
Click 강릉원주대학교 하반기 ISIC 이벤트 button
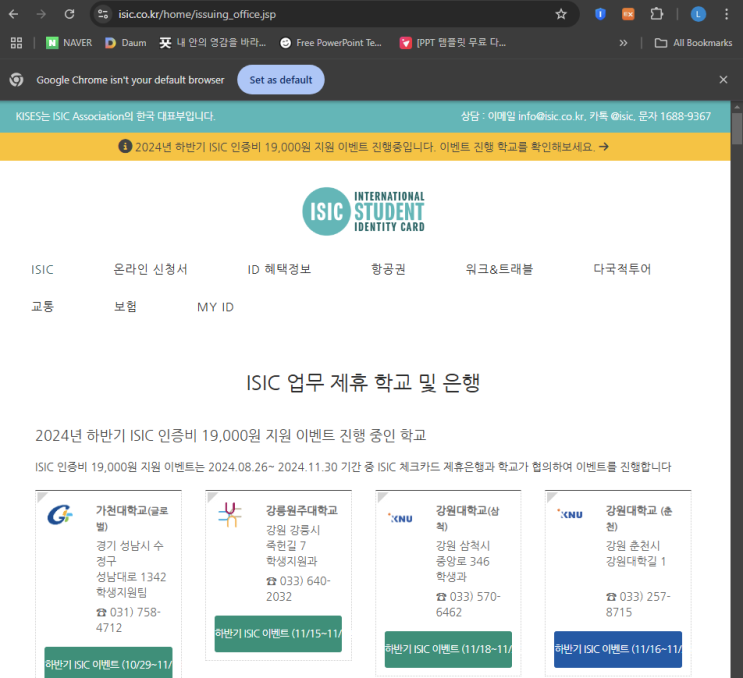point(278,633)
